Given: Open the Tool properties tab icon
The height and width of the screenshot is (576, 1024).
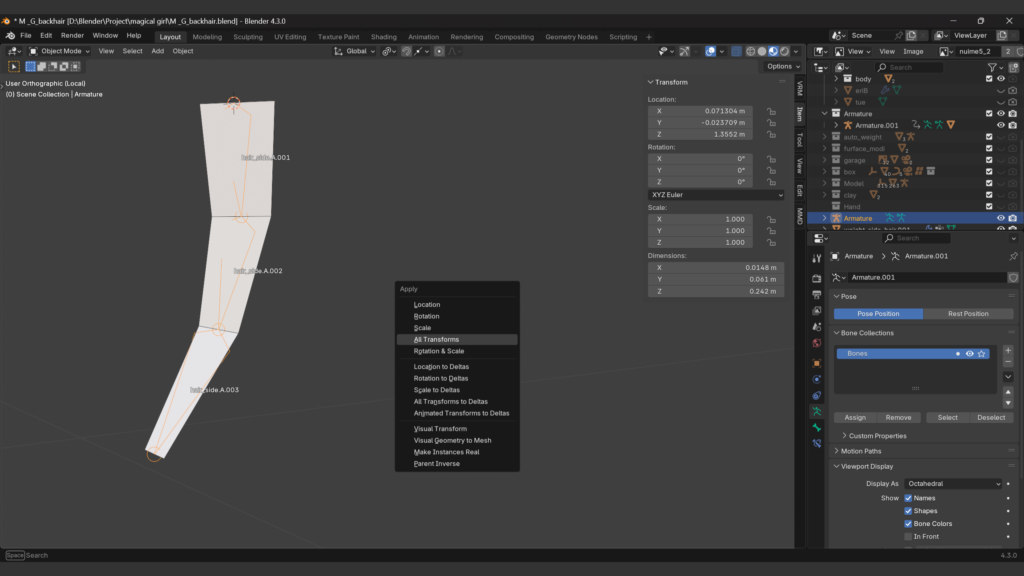Looking at the screenshot, I should click(x=817, y=259).
